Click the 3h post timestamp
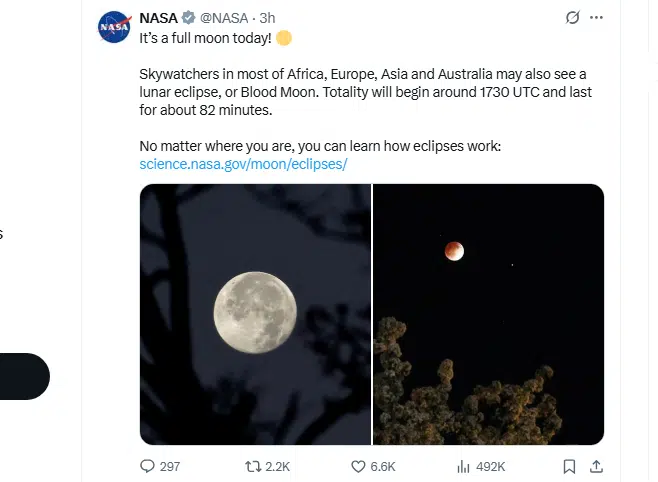 pos(268,18)
